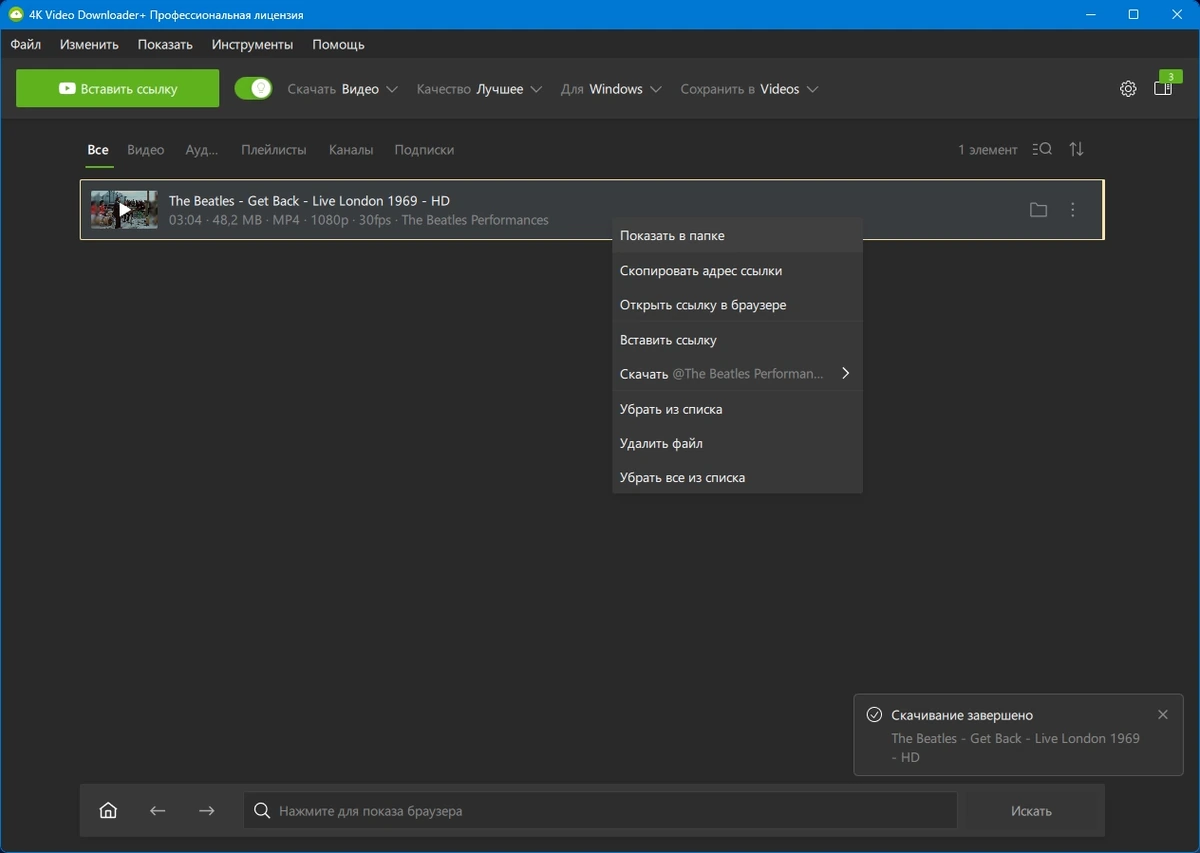
Task: Click the Вставить ссылку green button
Action: (x=117, y=88)
